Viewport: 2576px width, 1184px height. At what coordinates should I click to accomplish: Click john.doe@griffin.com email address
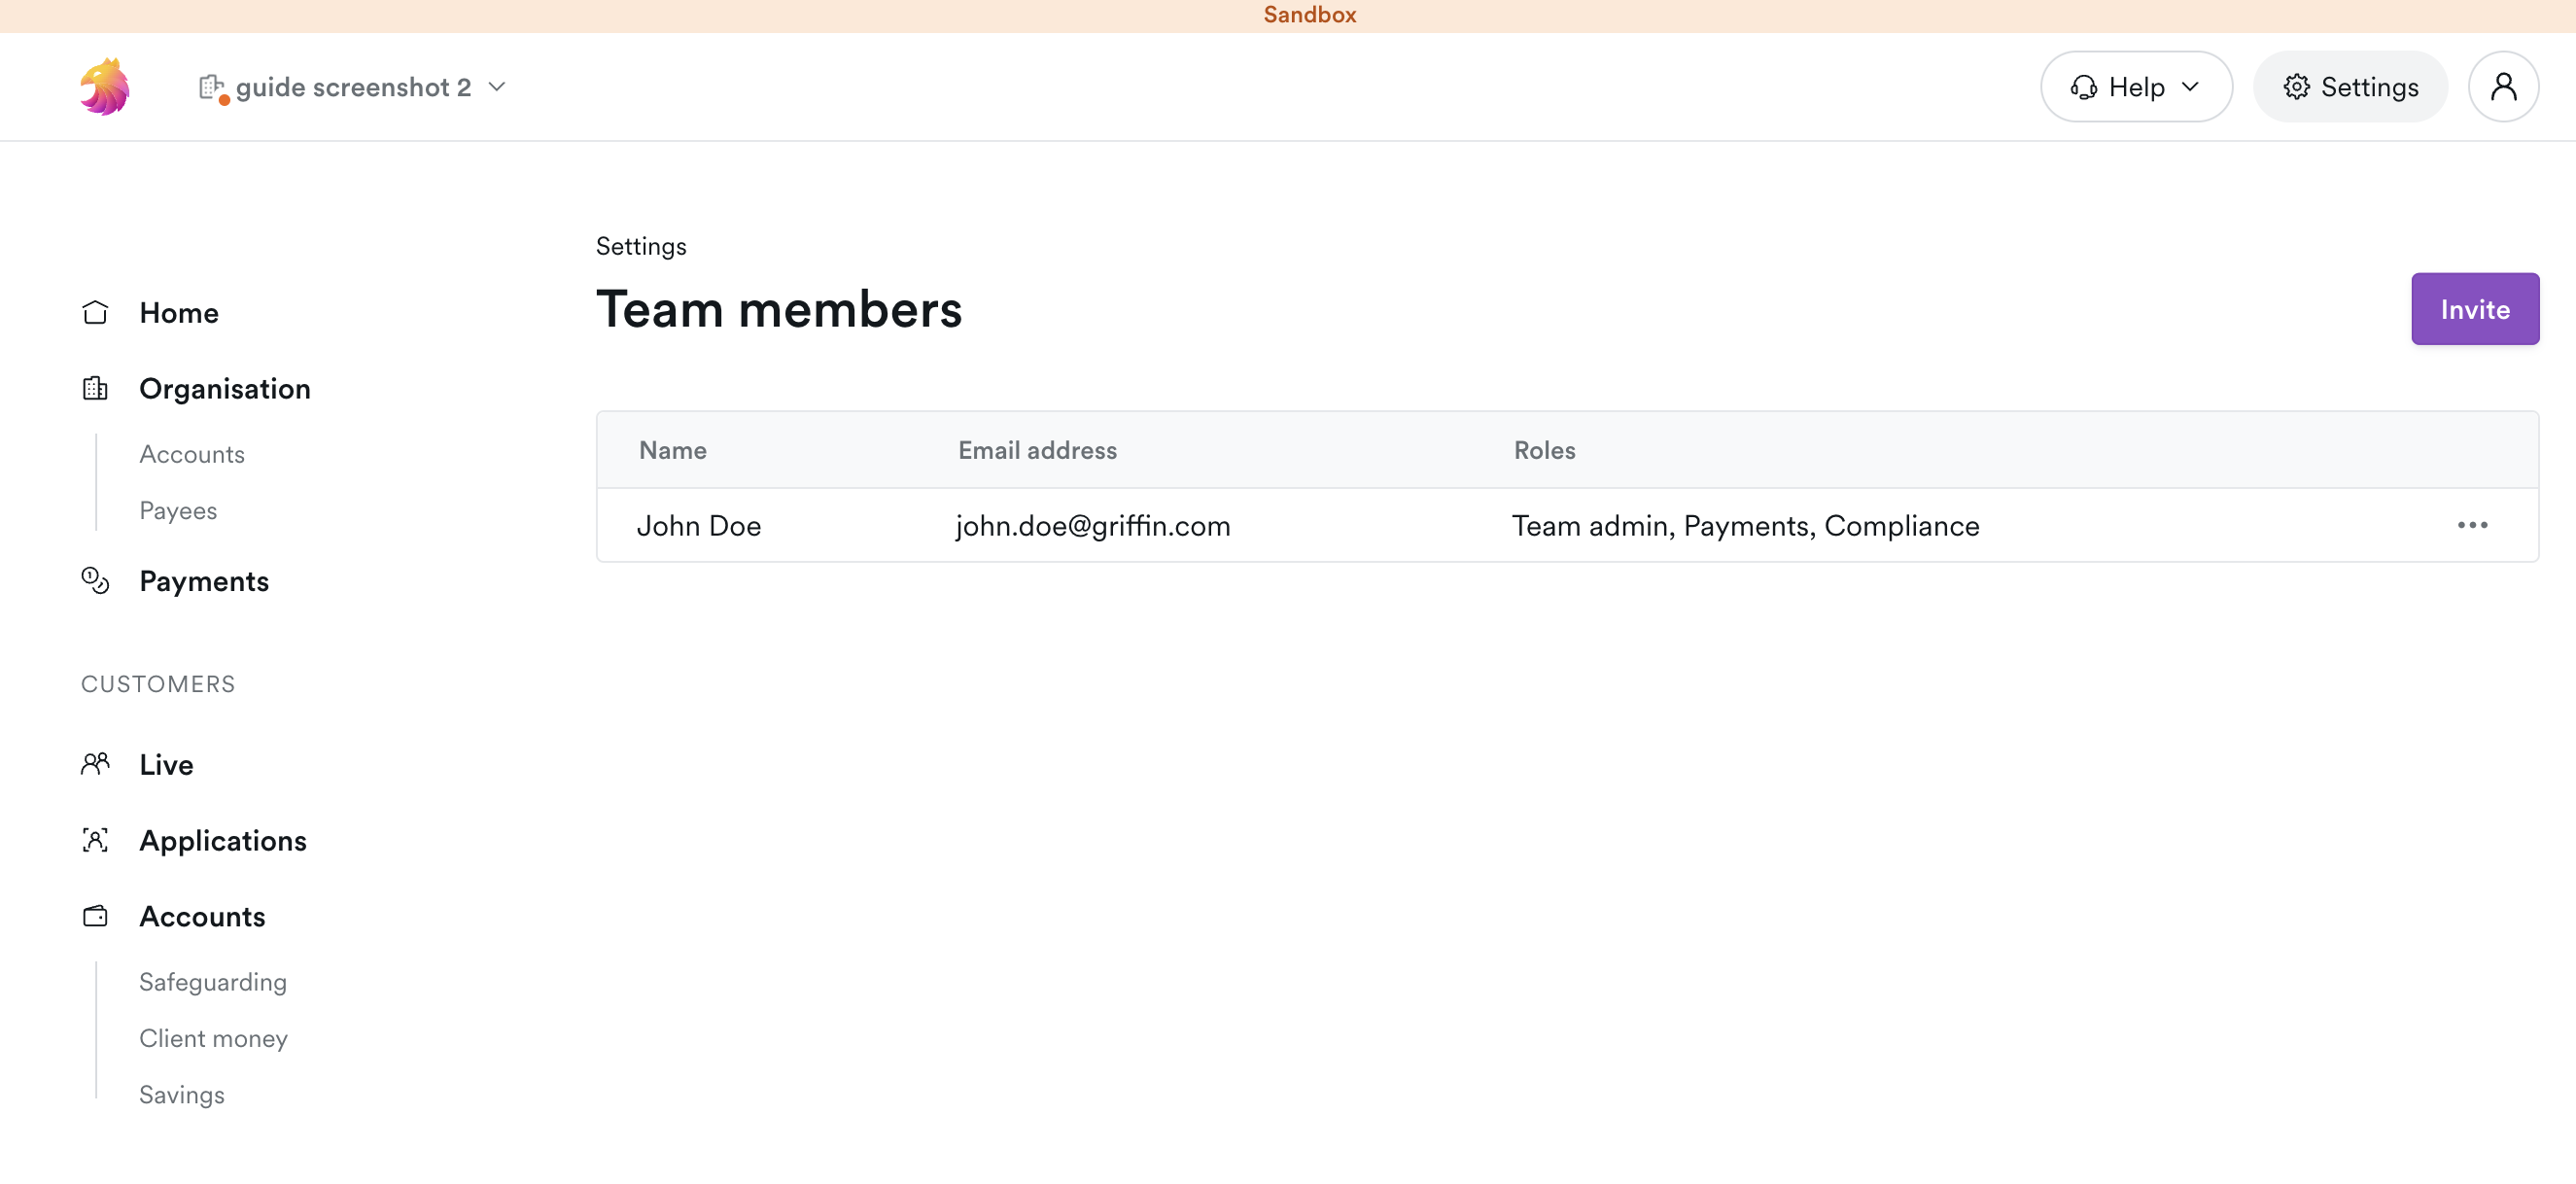click(1092, 525)
